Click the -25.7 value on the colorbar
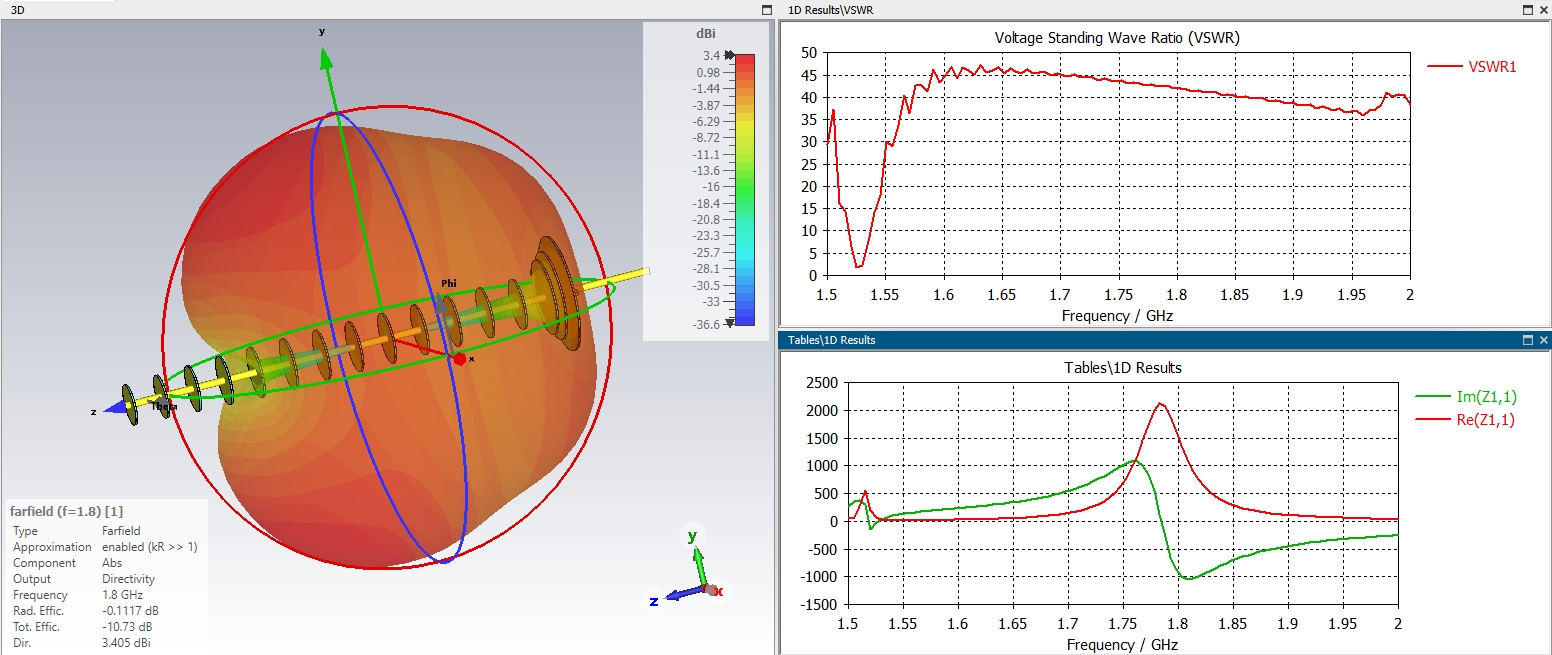Image resolution: width=1552 pixels, height=655 pixels. tap(707, 252)
